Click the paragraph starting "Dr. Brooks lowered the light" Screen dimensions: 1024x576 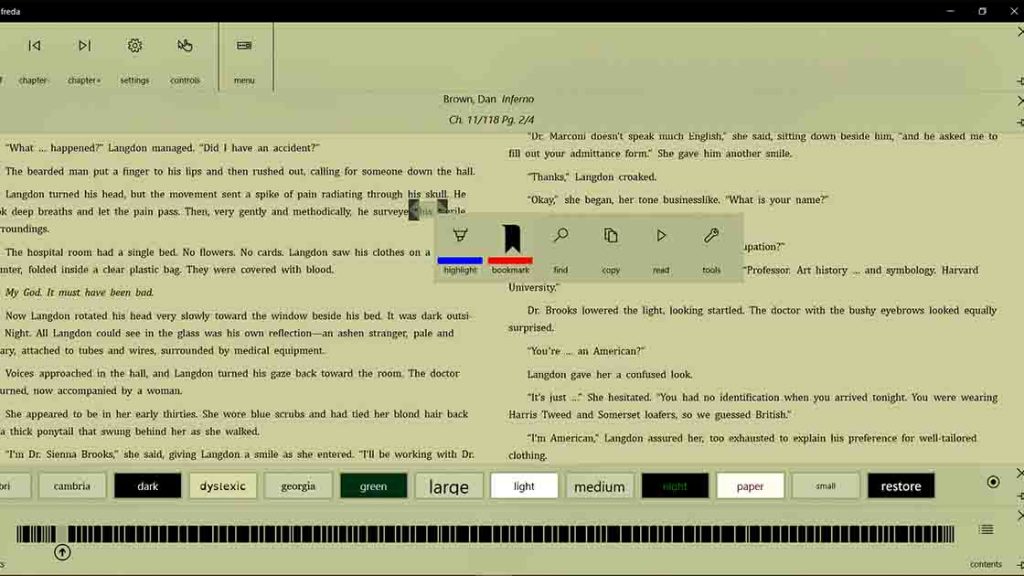click(753, 319)
